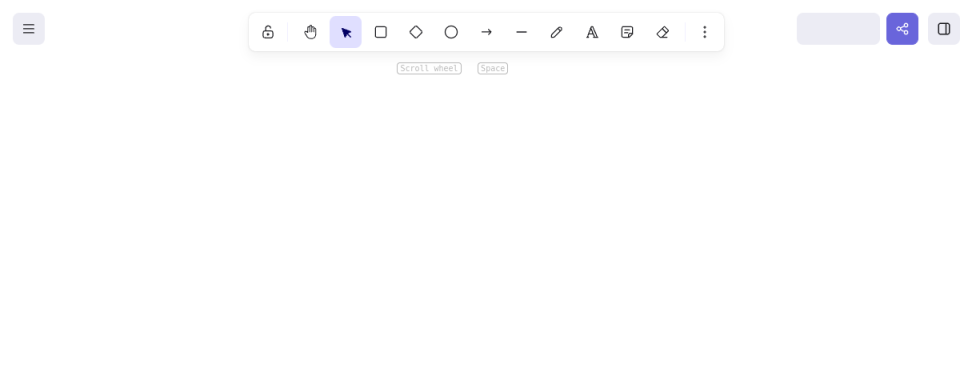Toggle the keep-tool-active lock
This screenshot has width=960, height=384.
pos(268,32)
